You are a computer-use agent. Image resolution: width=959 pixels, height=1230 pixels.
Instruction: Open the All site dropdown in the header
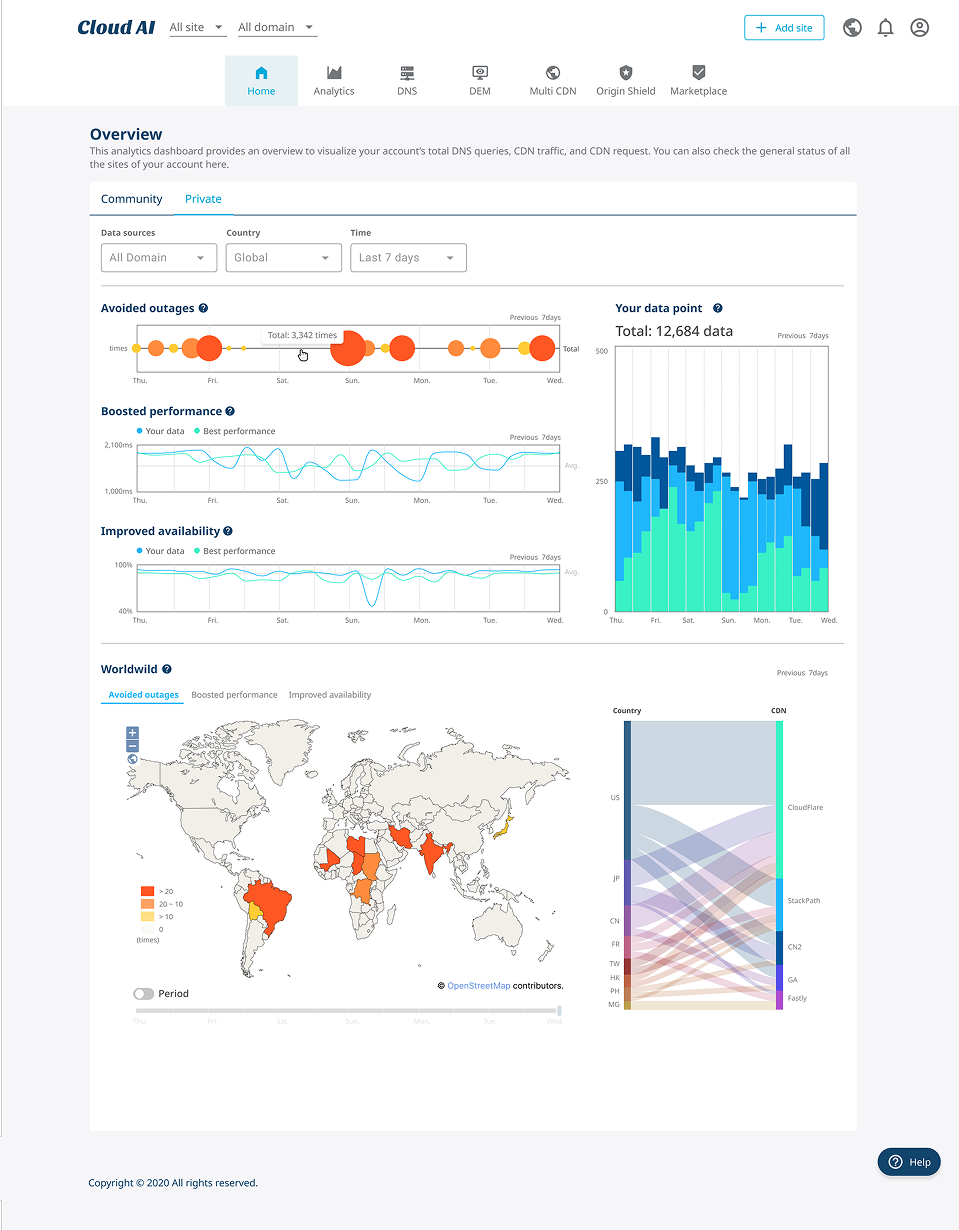coord(196,27)
